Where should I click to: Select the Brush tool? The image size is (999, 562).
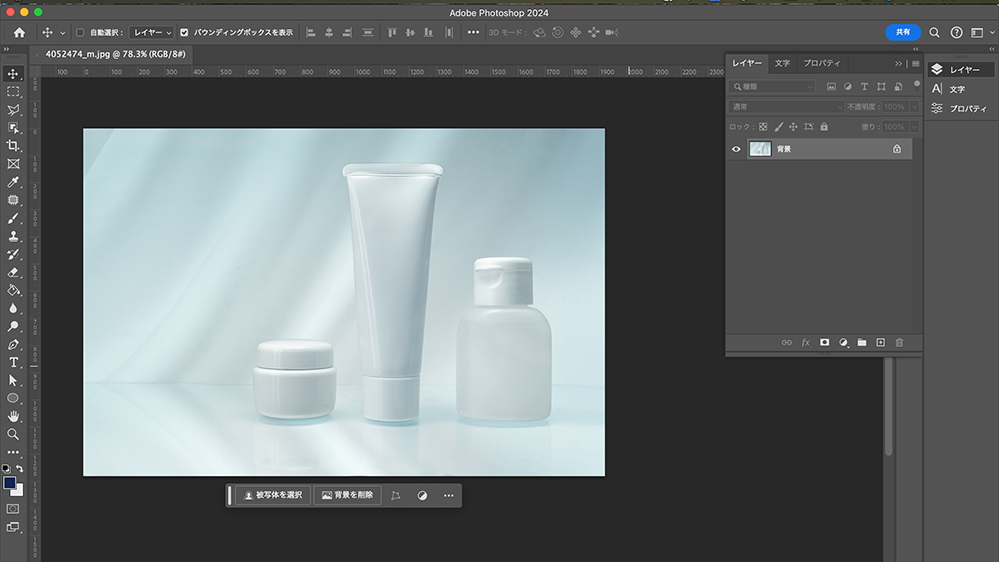click(x=13, y=218)
